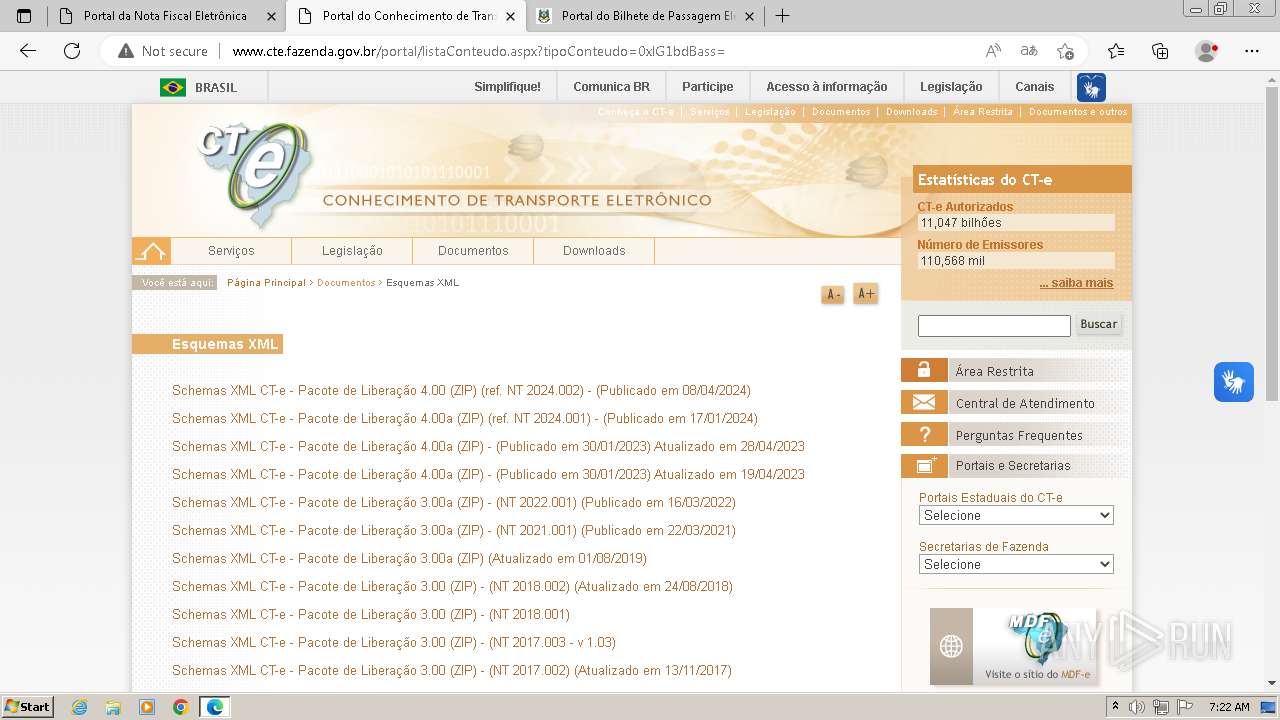Click Comunica BR link
The width and height of the screenshot is (1280, 720).
611,87
